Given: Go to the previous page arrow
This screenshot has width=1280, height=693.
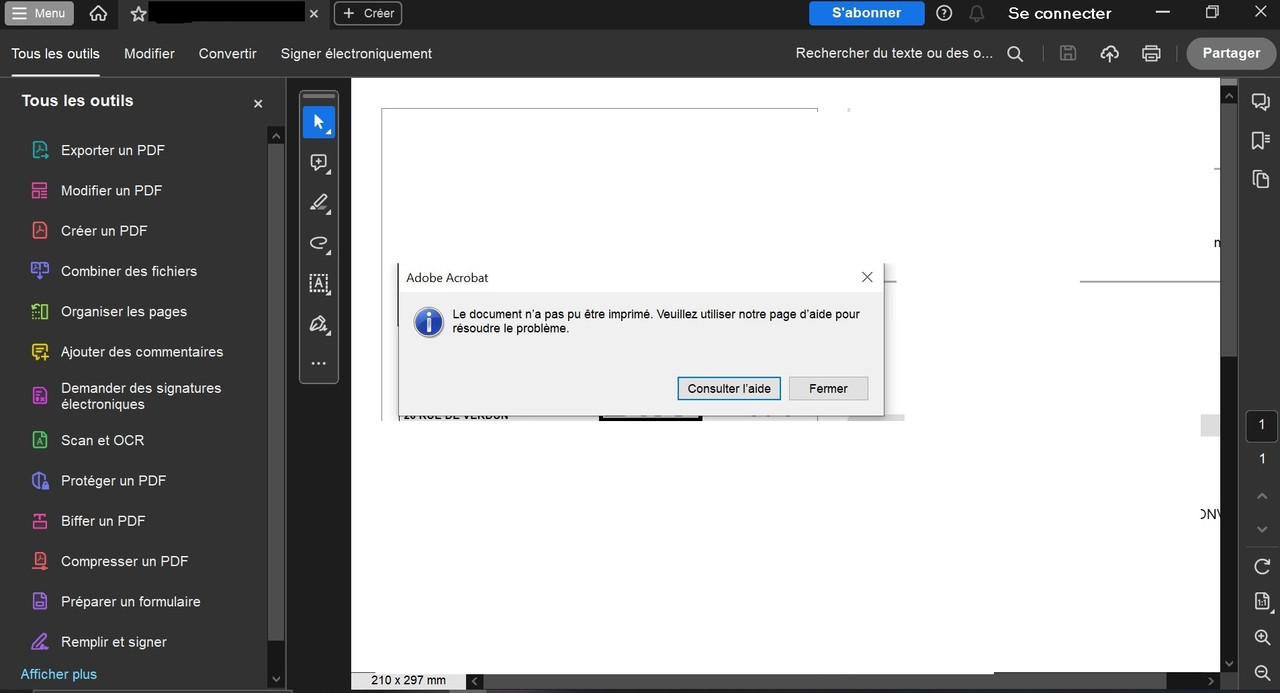Looking at the screenshot, I should (1261, 496).
